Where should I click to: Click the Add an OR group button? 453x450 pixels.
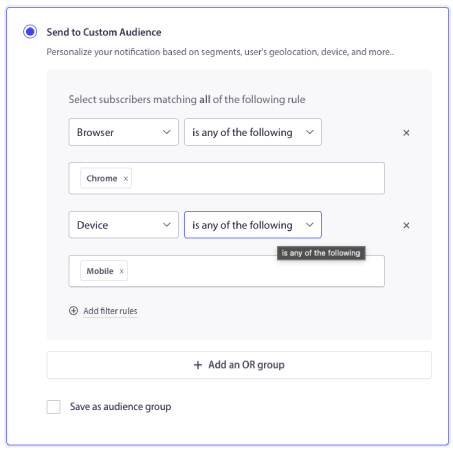tap(239, 365)
